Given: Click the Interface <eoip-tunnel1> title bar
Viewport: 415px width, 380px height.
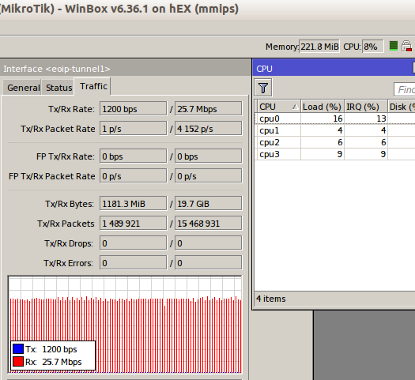Looking at the screenshot, I should pyautogui.click(x=125, y=69).
